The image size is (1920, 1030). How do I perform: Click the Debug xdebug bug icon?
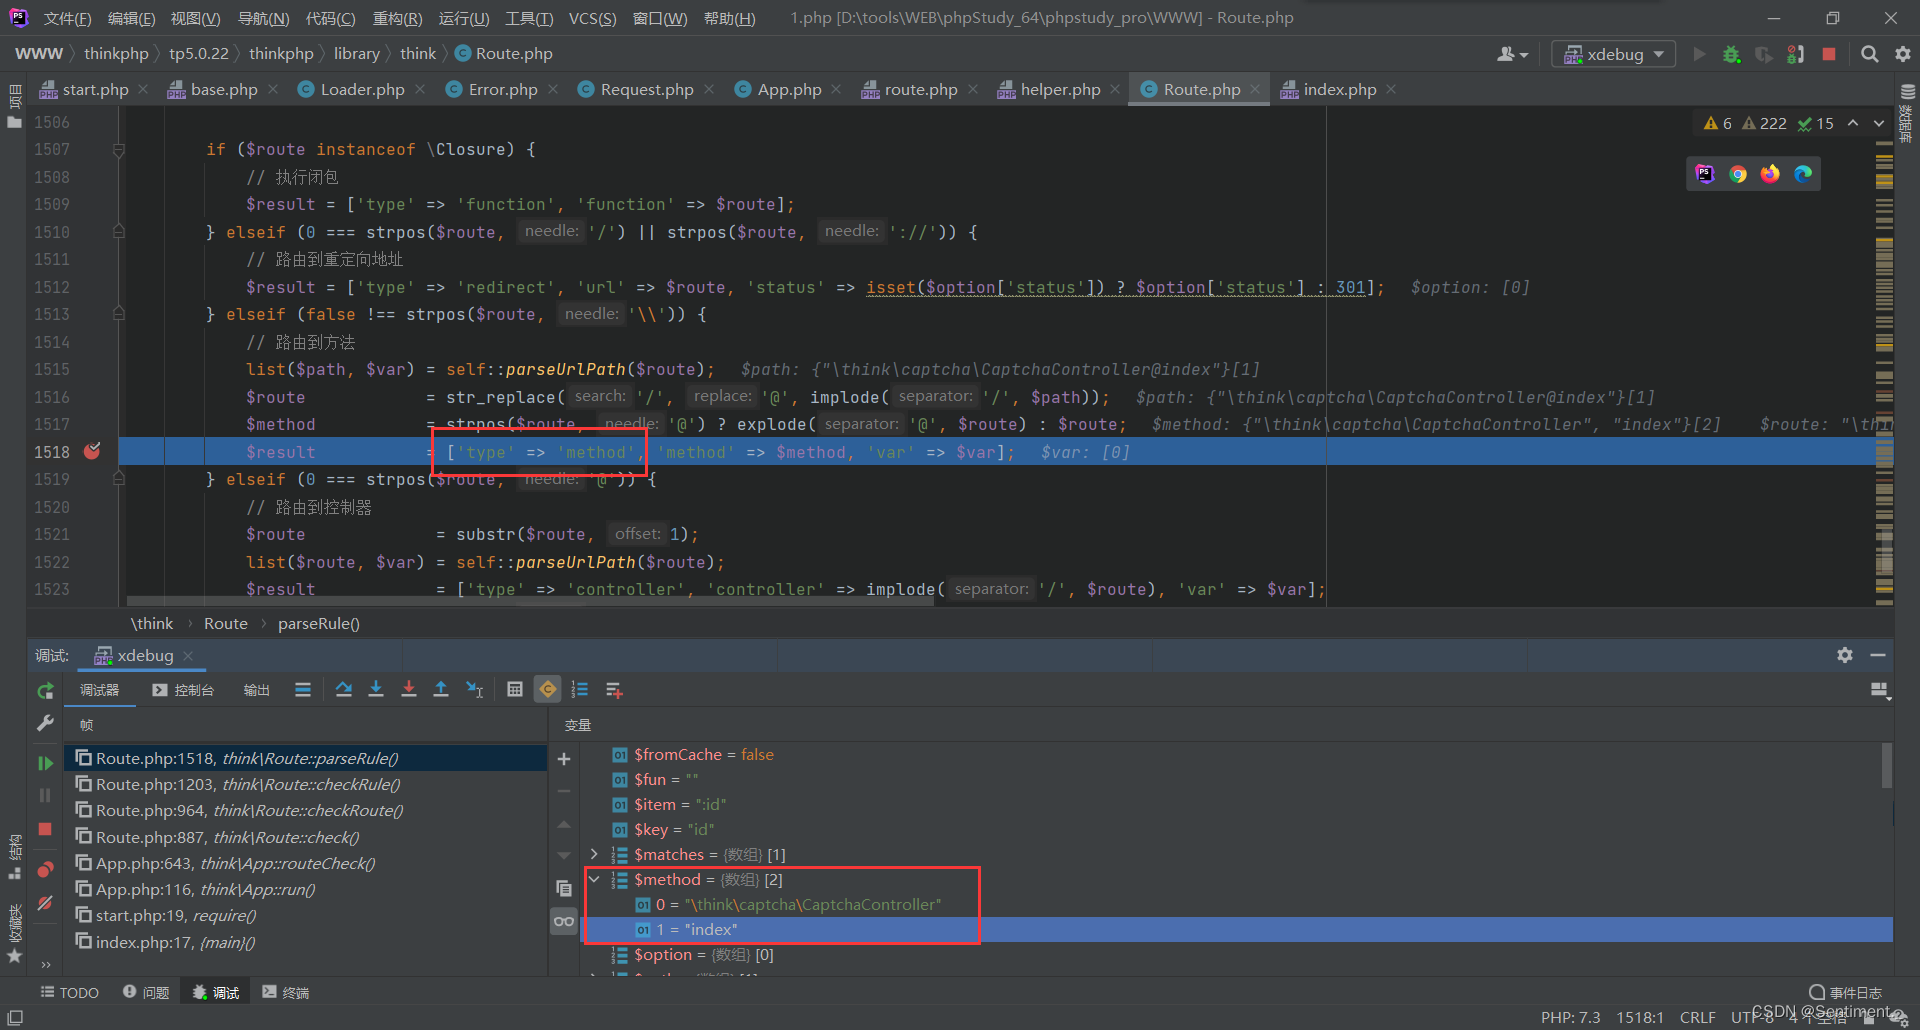1731,54
